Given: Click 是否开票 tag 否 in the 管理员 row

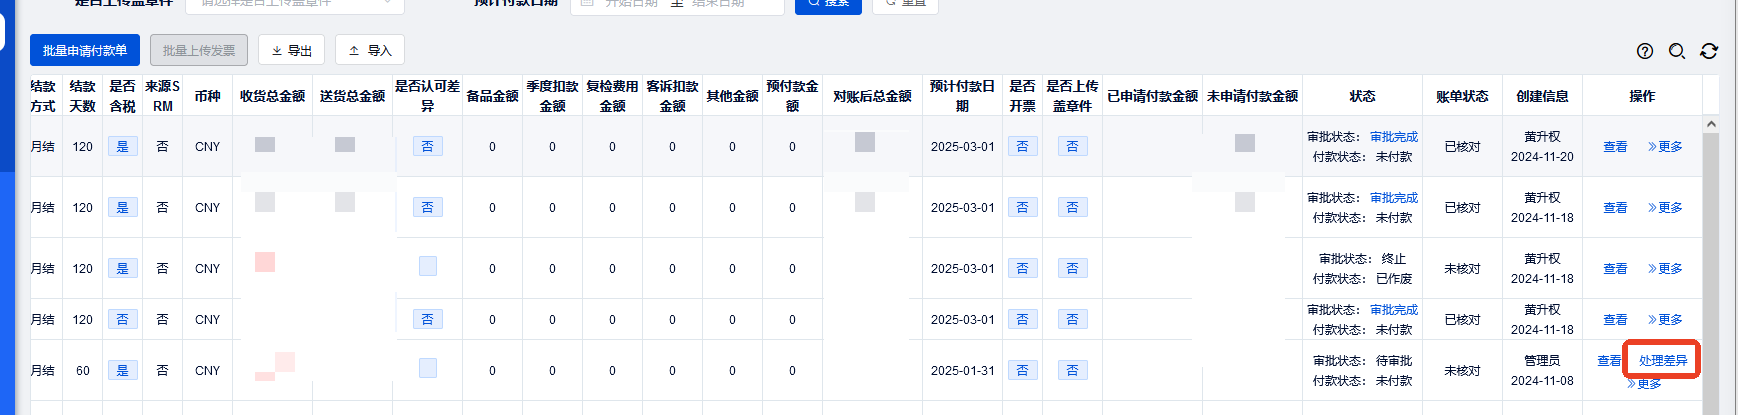Looking at the screenshot, I should [1022, 371].
